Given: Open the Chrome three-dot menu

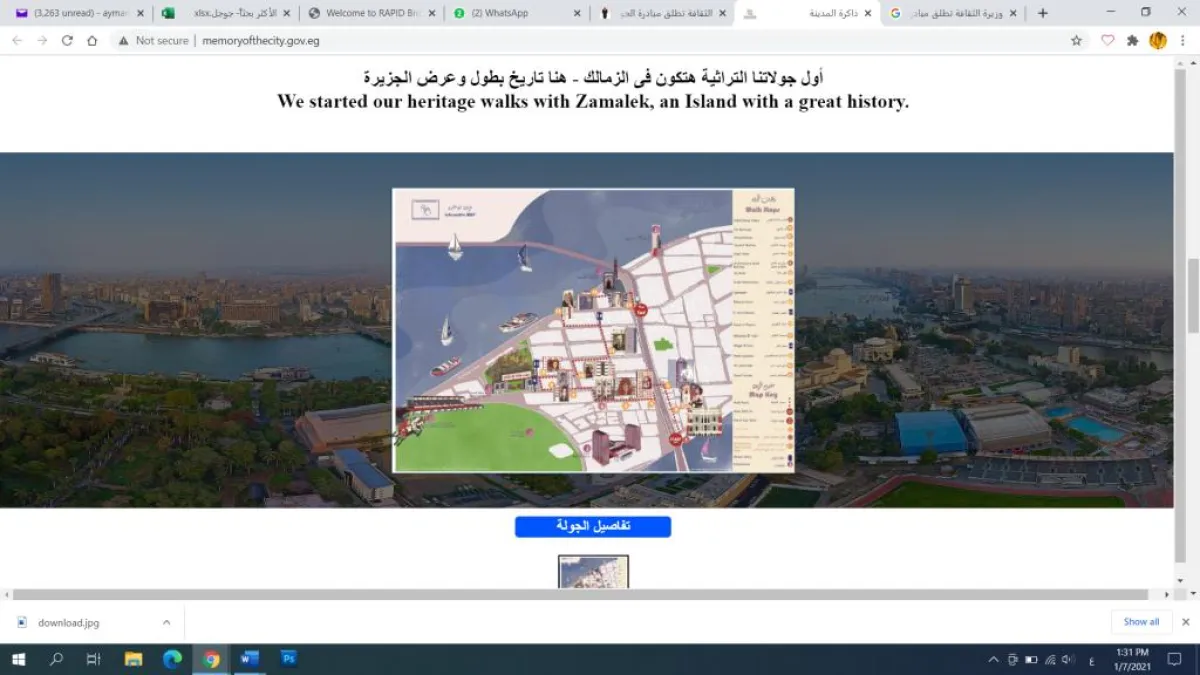Looking at the screenshot, I should click(1183, 41).
